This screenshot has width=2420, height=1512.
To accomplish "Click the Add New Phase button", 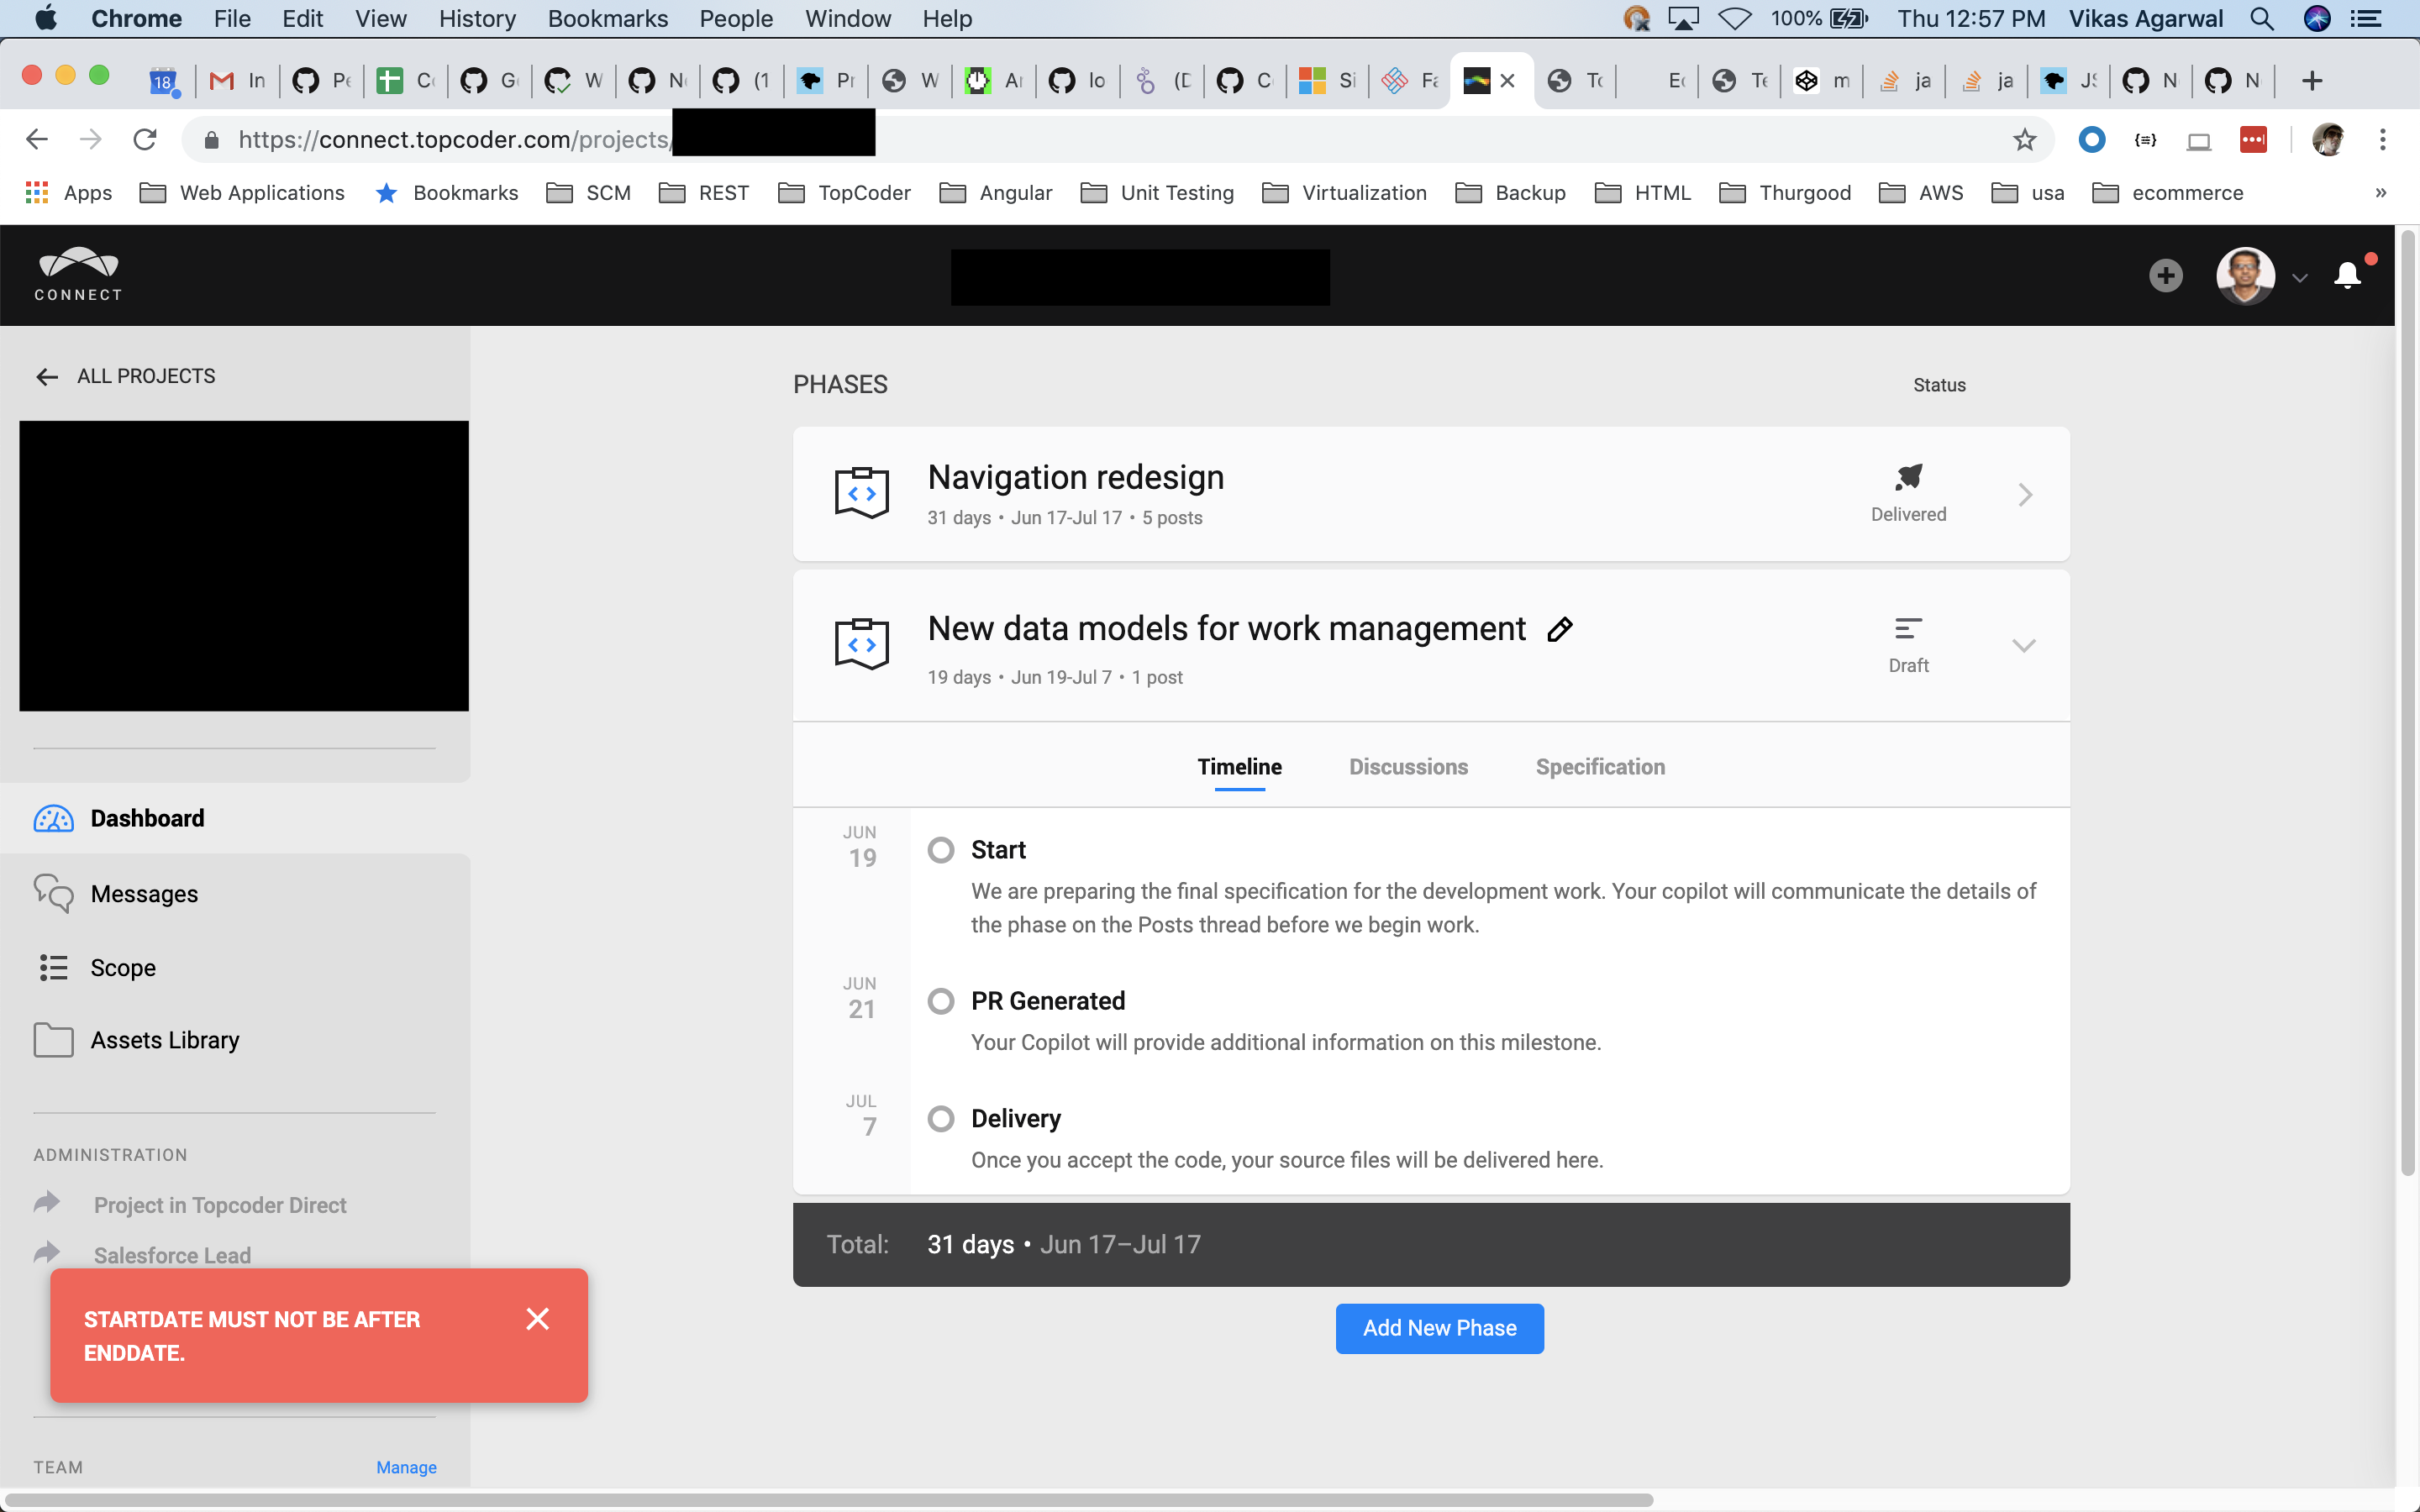I will click(x=1439, y=1328).
